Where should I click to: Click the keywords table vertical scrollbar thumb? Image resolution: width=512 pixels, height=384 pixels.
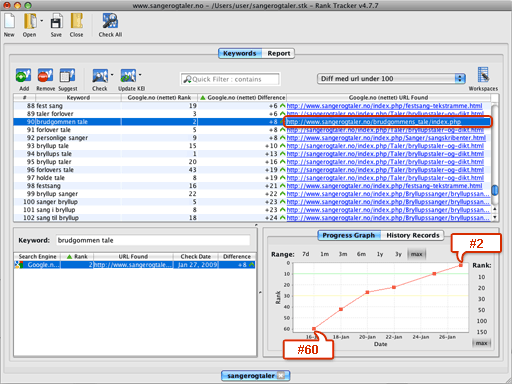[x=495, y=190]
